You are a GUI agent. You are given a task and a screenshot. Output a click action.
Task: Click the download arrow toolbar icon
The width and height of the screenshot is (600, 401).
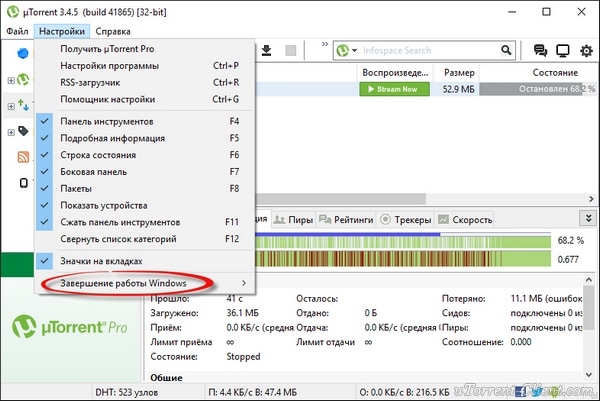pyautogui.click(x=267, y=51)
